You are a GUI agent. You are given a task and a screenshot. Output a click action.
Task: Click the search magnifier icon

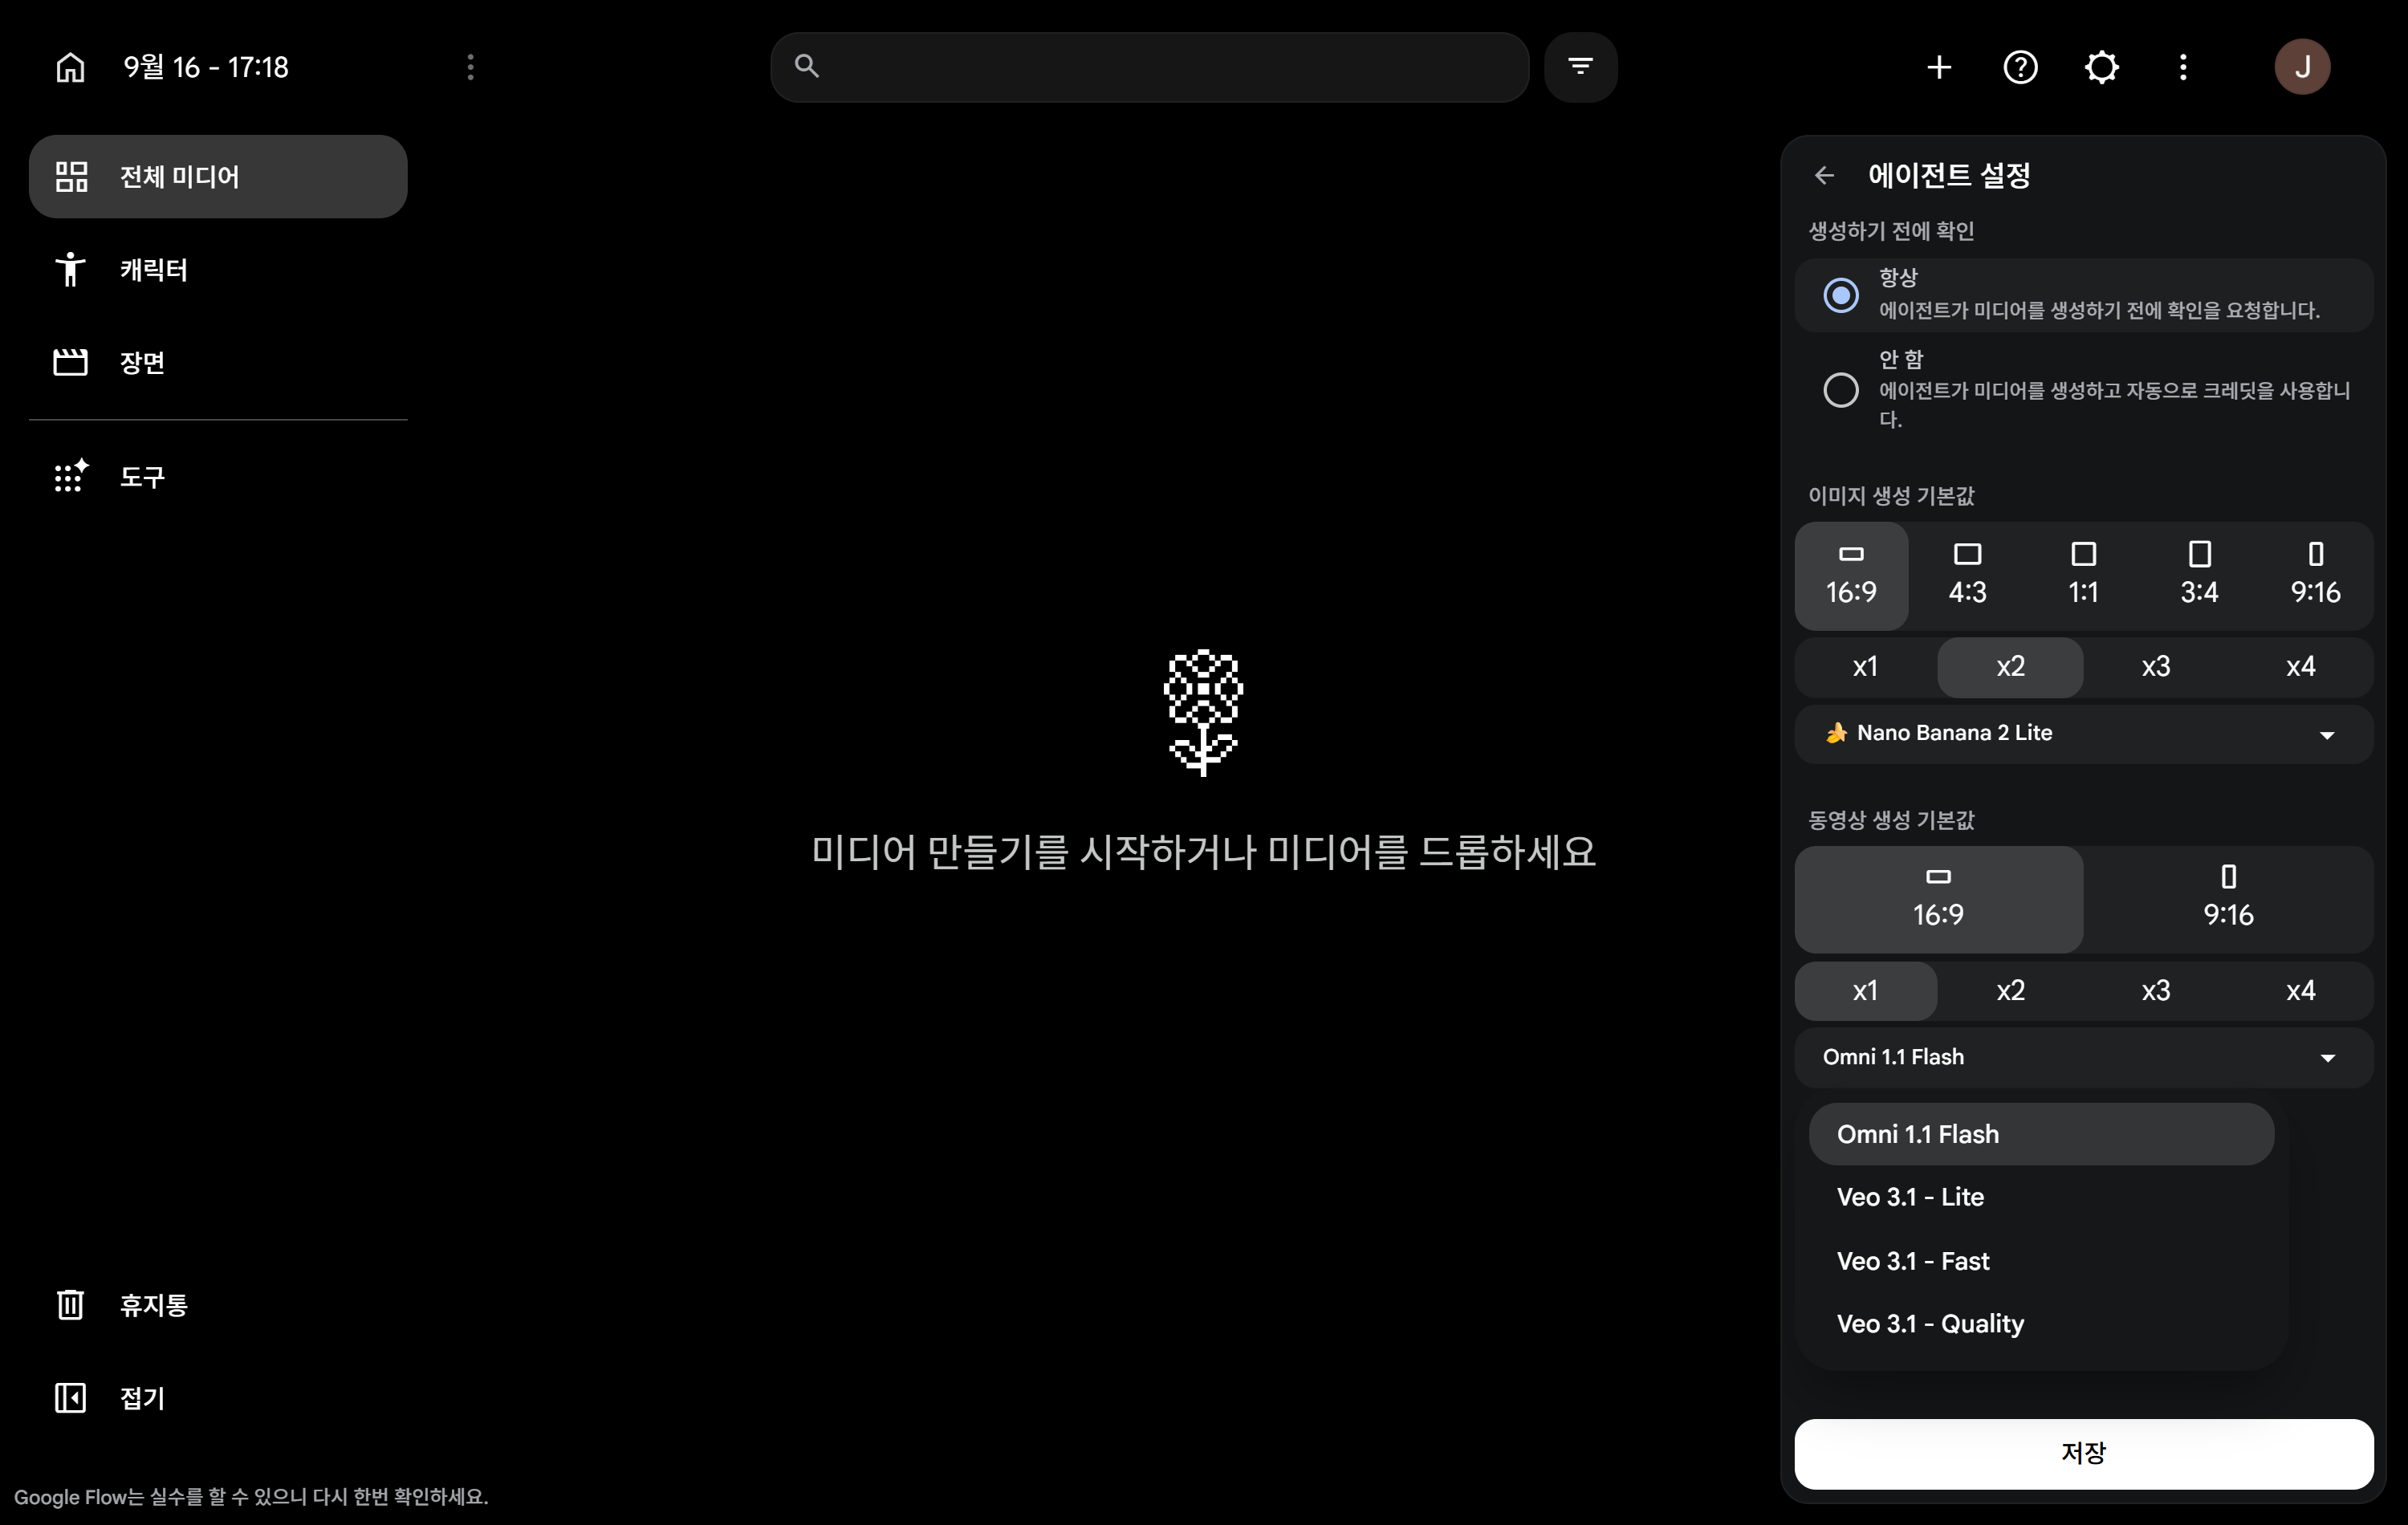pos(807,66)
